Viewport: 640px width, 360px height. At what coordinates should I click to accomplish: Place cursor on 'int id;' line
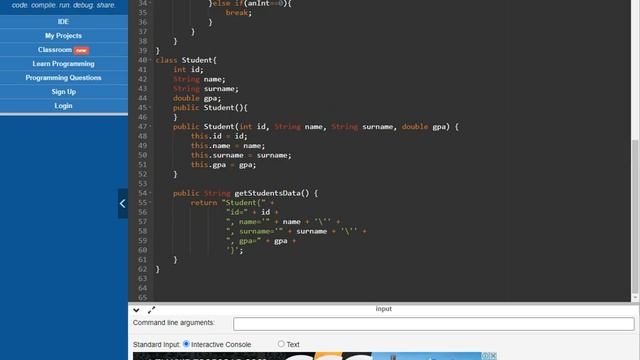(188, 69)
